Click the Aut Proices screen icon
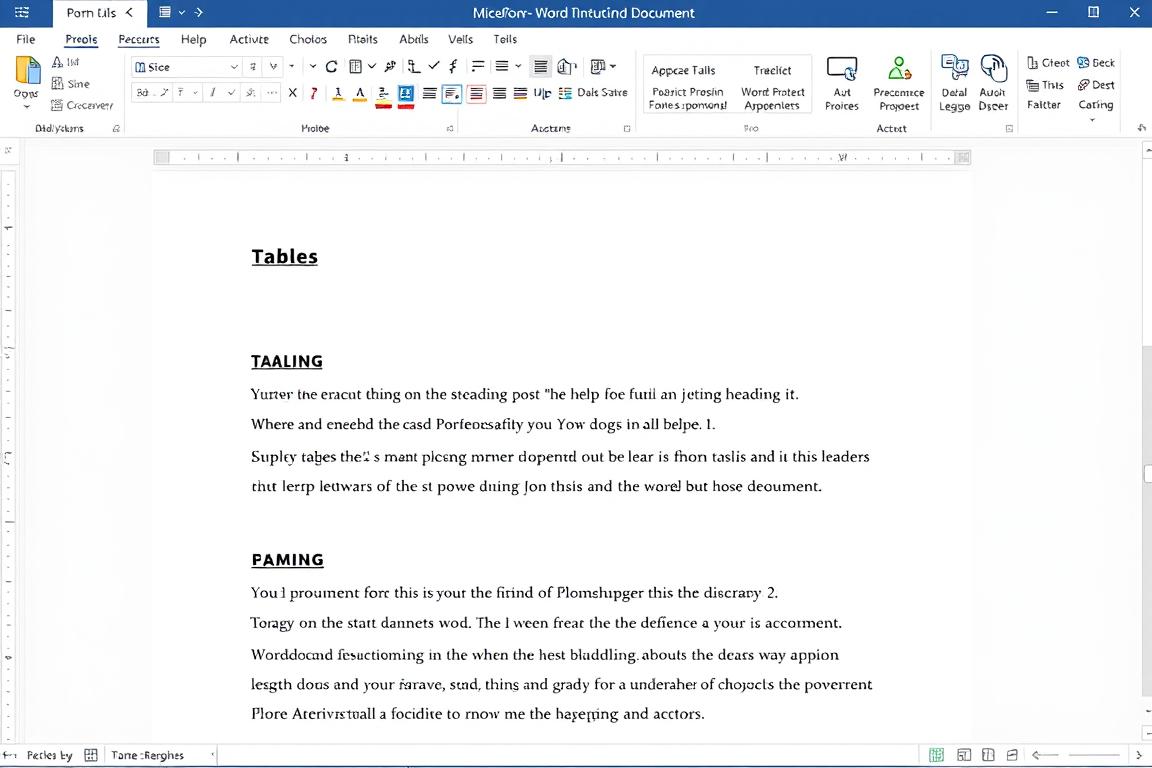1152x768 pixels. pos(842,69)
